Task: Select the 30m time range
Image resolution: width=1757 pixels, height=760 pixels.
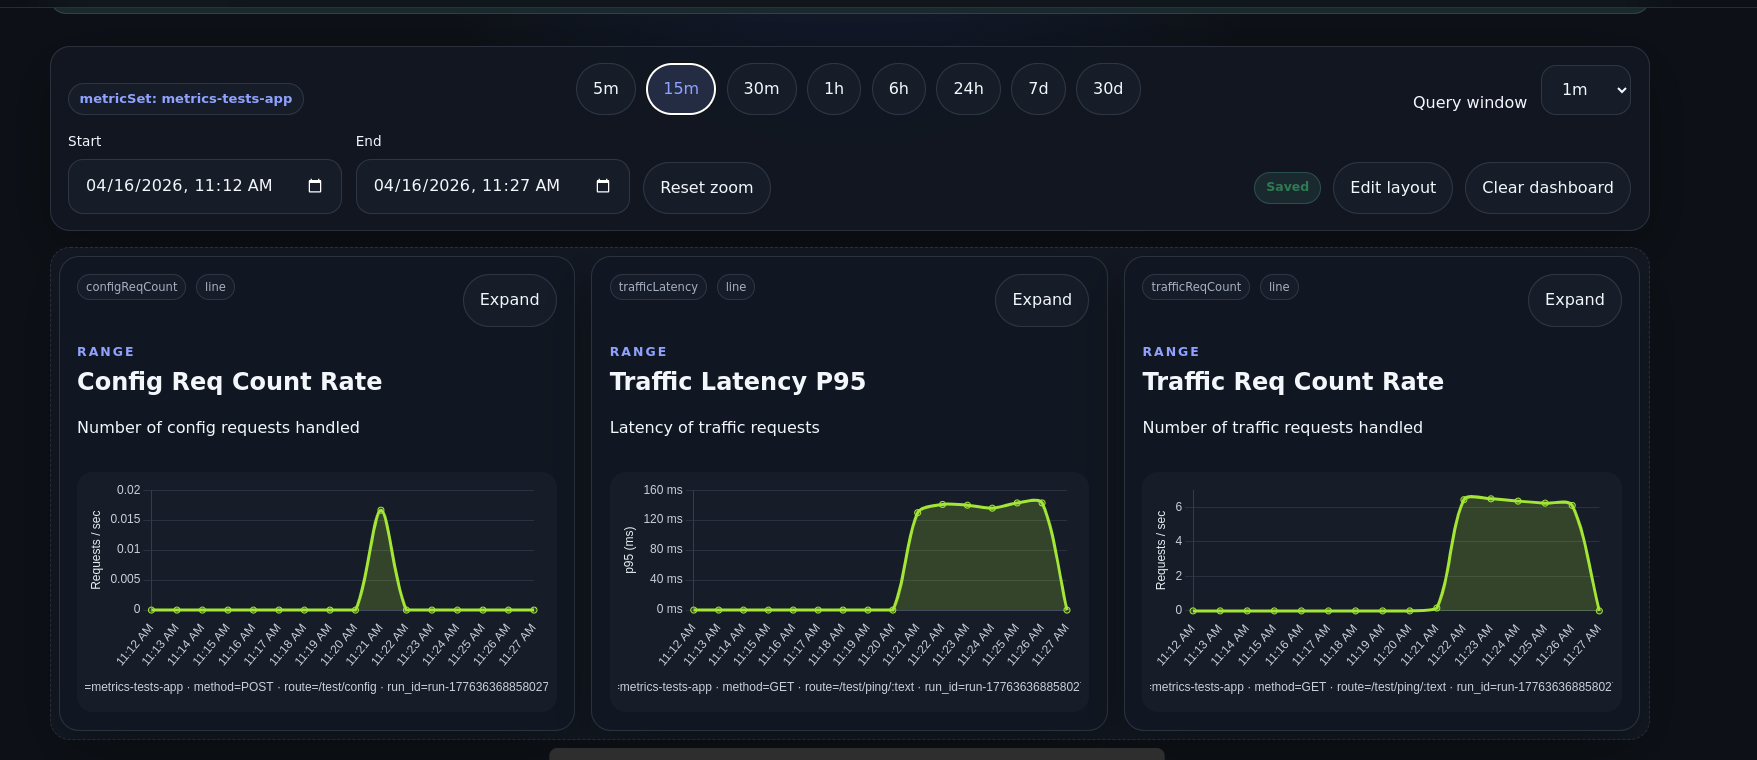Action: [x=762, y=89]
